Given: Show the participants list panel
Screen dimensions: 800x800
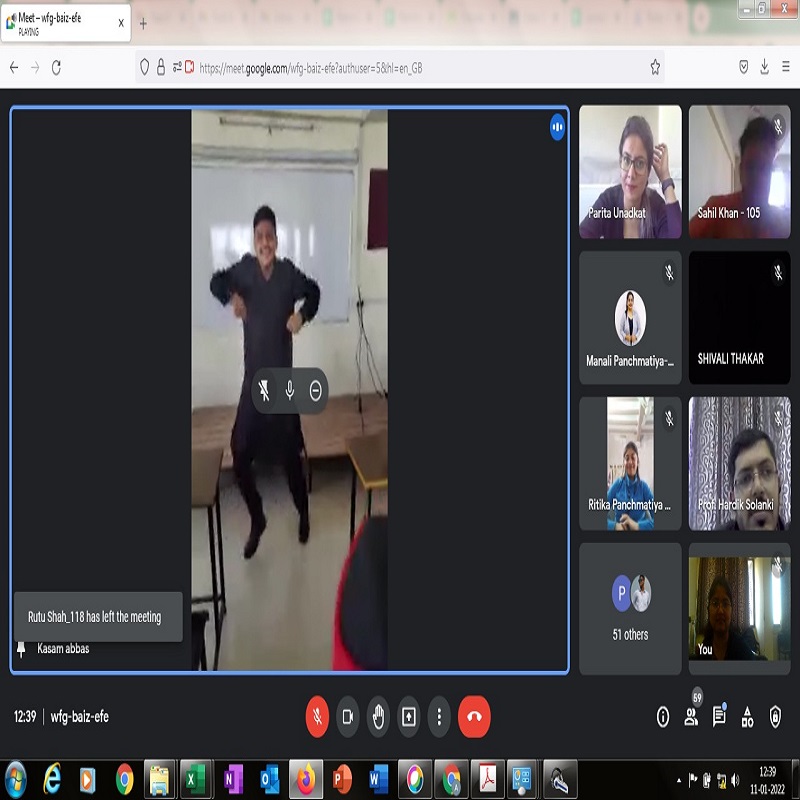Looking at the screenshot, I should 691,717.
